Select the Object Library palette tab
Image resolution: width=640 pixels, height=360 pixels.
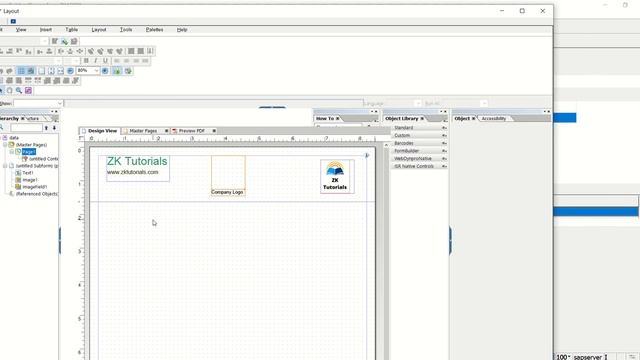coord(402,118)
